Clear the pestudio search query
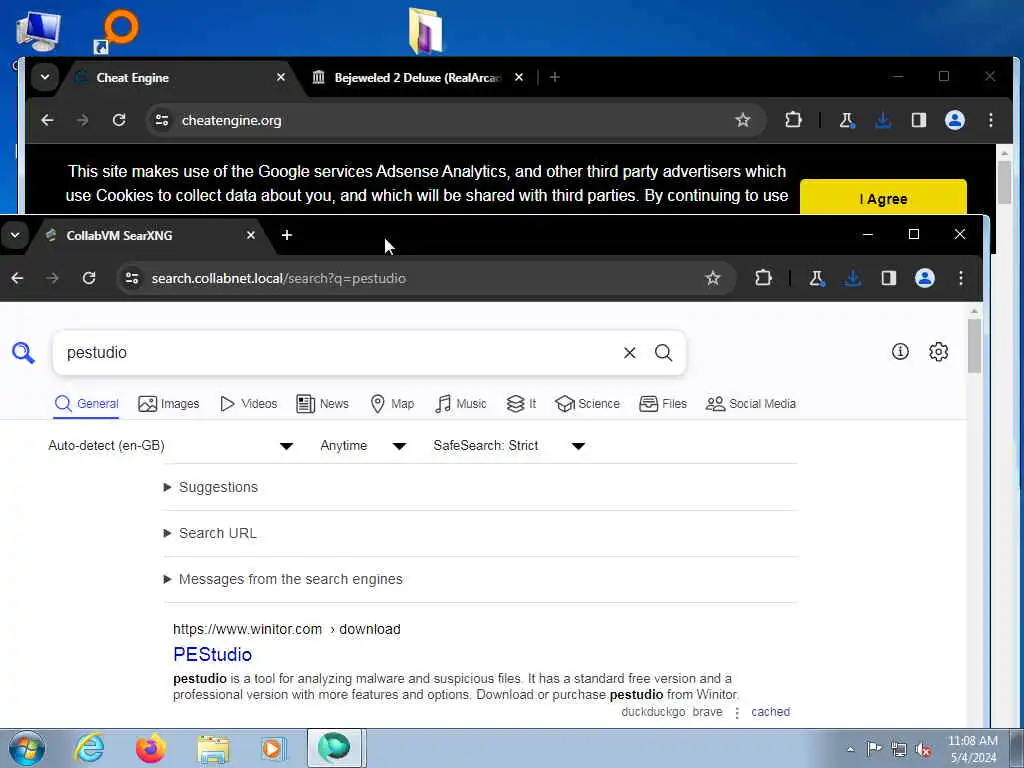The image size is (1024, 768). [x=630, y=353]
